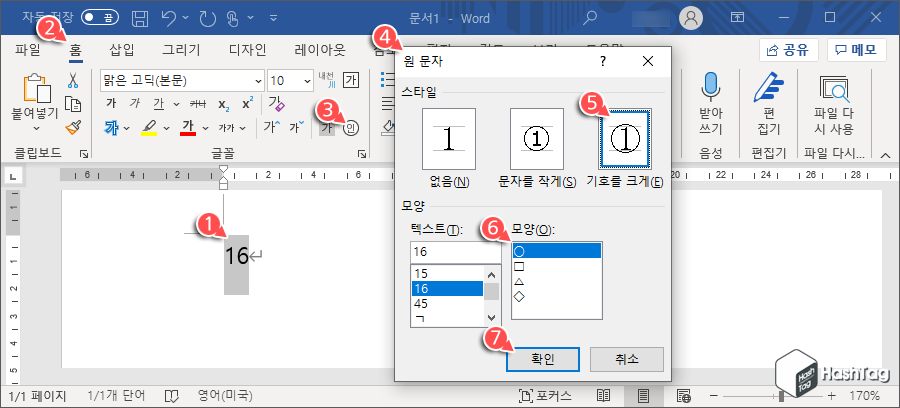Apply red font color
The image size is (900, 408).
pos(188,127)
